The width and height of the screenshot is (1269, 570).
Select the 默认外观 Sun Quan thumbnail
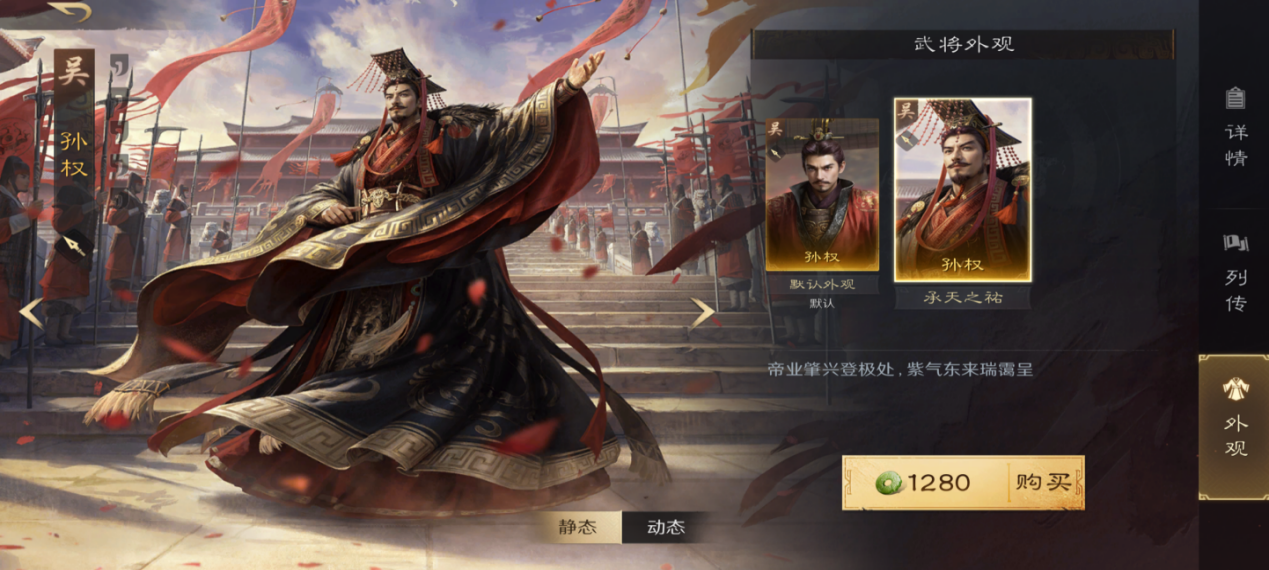tap(822, 195)
